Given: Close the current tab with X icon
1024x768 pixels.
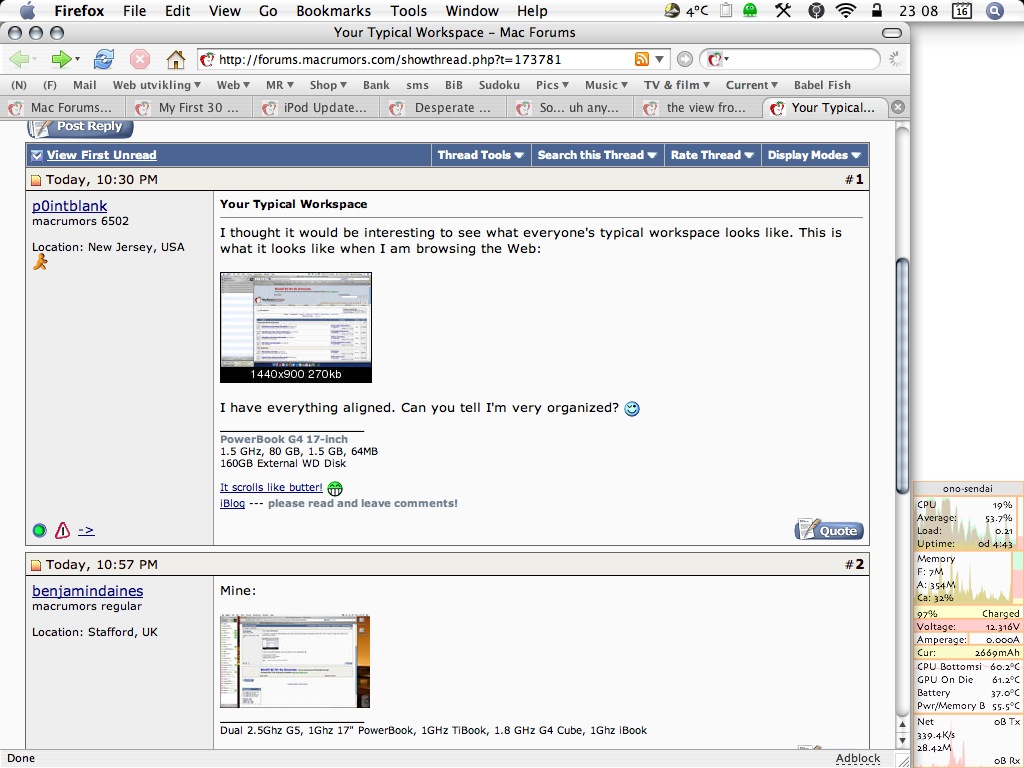Looking at the screenshot, I should coord(898,107).
